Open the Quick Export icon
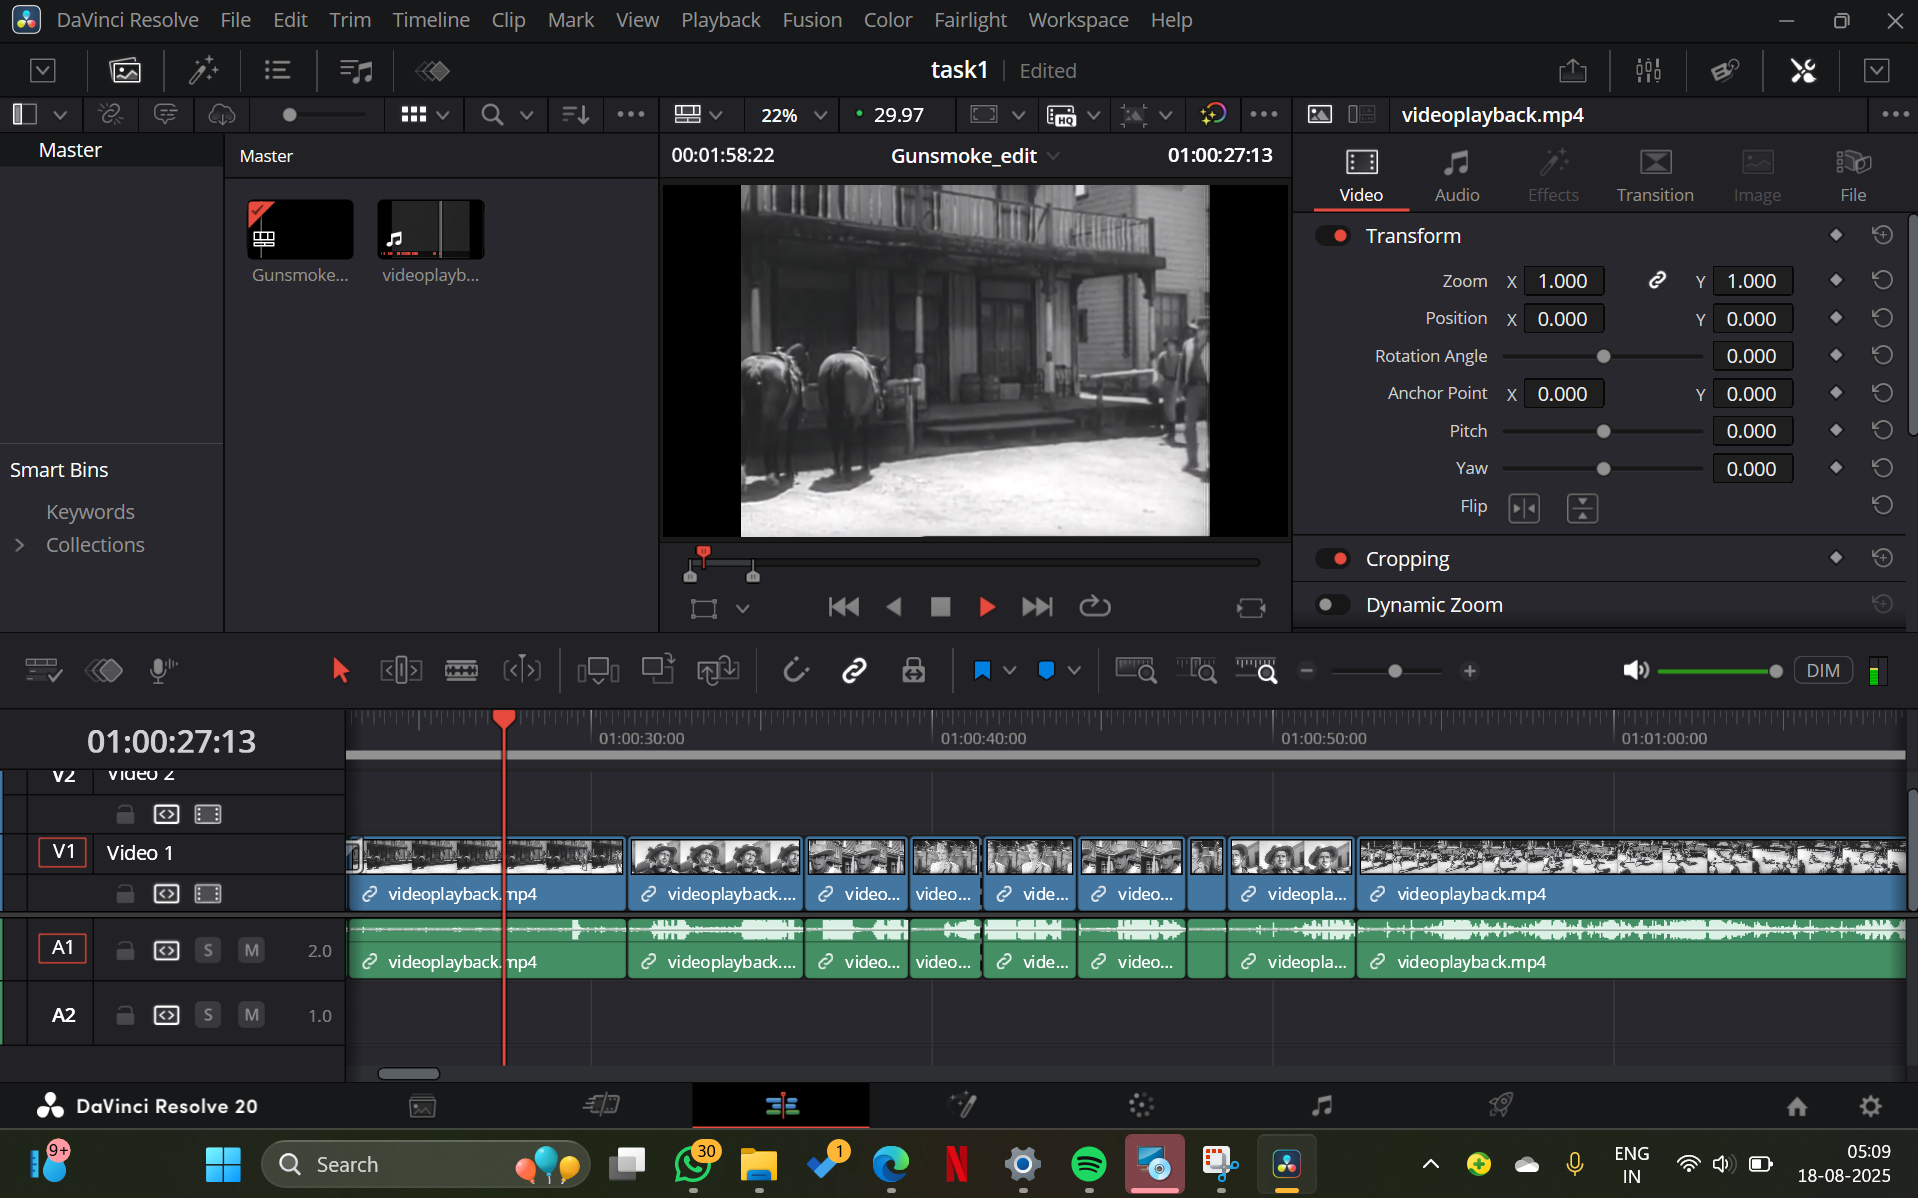1918x1198 pixels. pos(1573,70)
